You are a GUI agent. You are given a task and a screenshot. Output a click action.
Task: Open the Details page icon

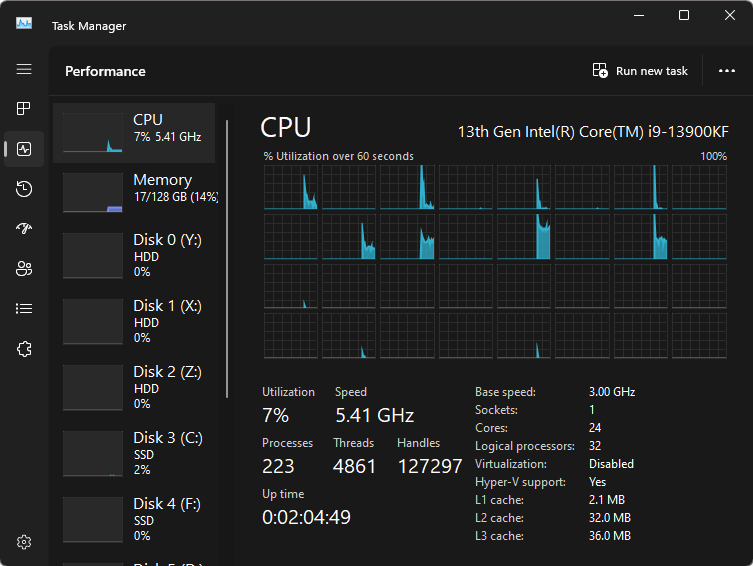pyautogui.click(x=24, y=308)
